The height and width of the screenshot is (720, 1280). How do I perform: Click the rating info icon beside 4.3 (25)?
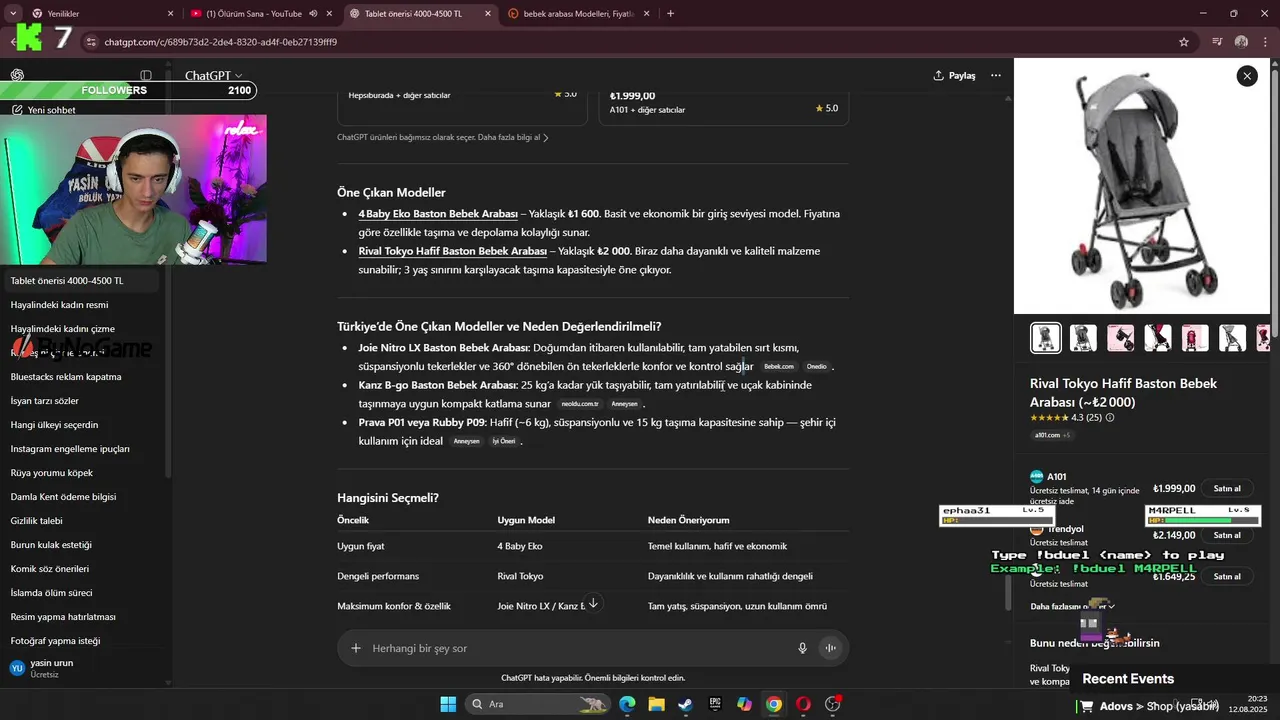[1110, 418]
